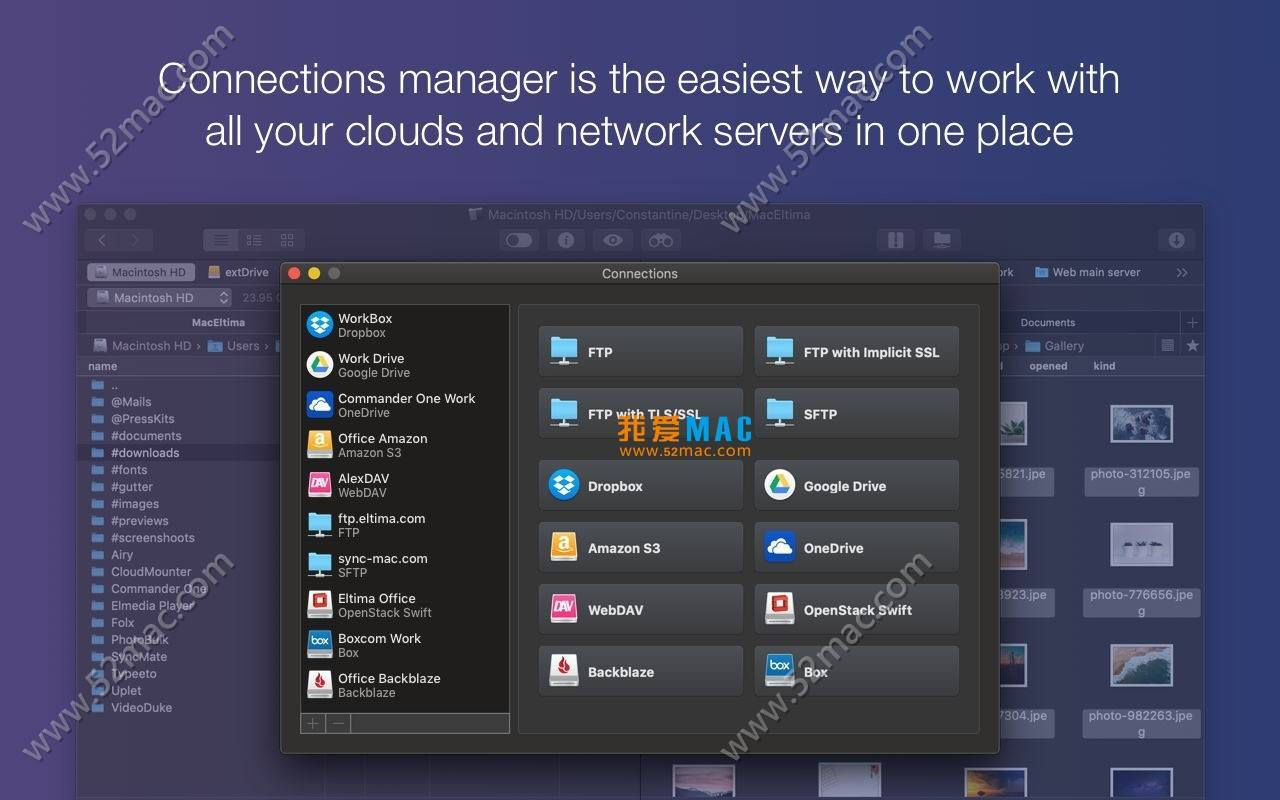Viewport: 1280px width, 800px height.
Task: Select sync-mac.com SFTP connection
Action: 405,565
